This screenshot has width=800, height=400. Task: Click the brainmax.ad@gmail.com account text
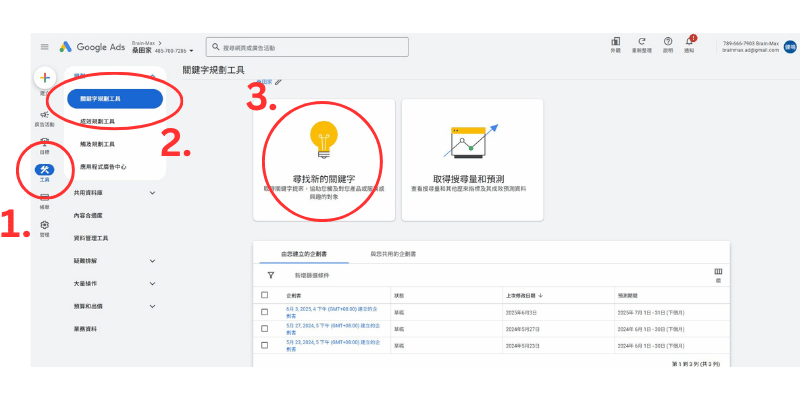click(x=751, y=50)
